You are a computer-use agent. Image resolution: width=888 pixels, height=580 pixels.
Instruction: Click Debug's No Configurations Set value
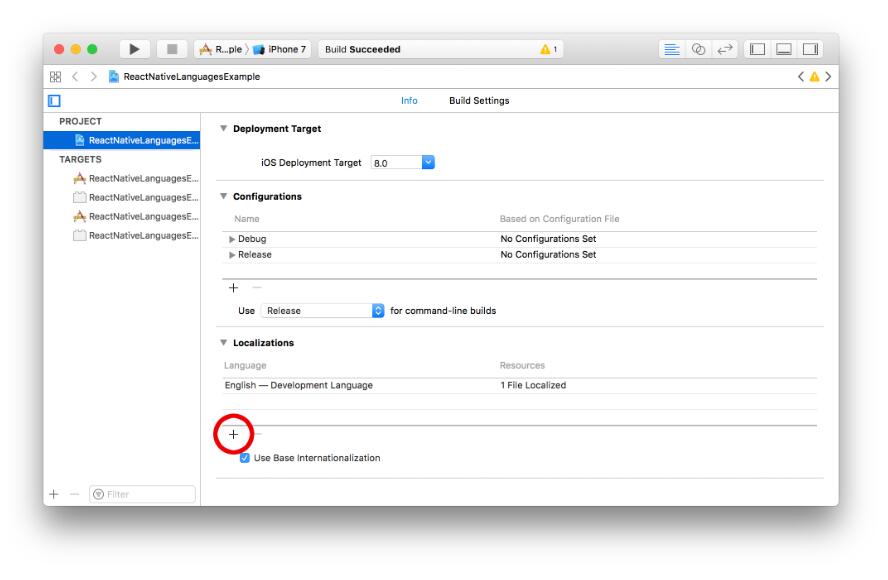(x=548, y=239)
